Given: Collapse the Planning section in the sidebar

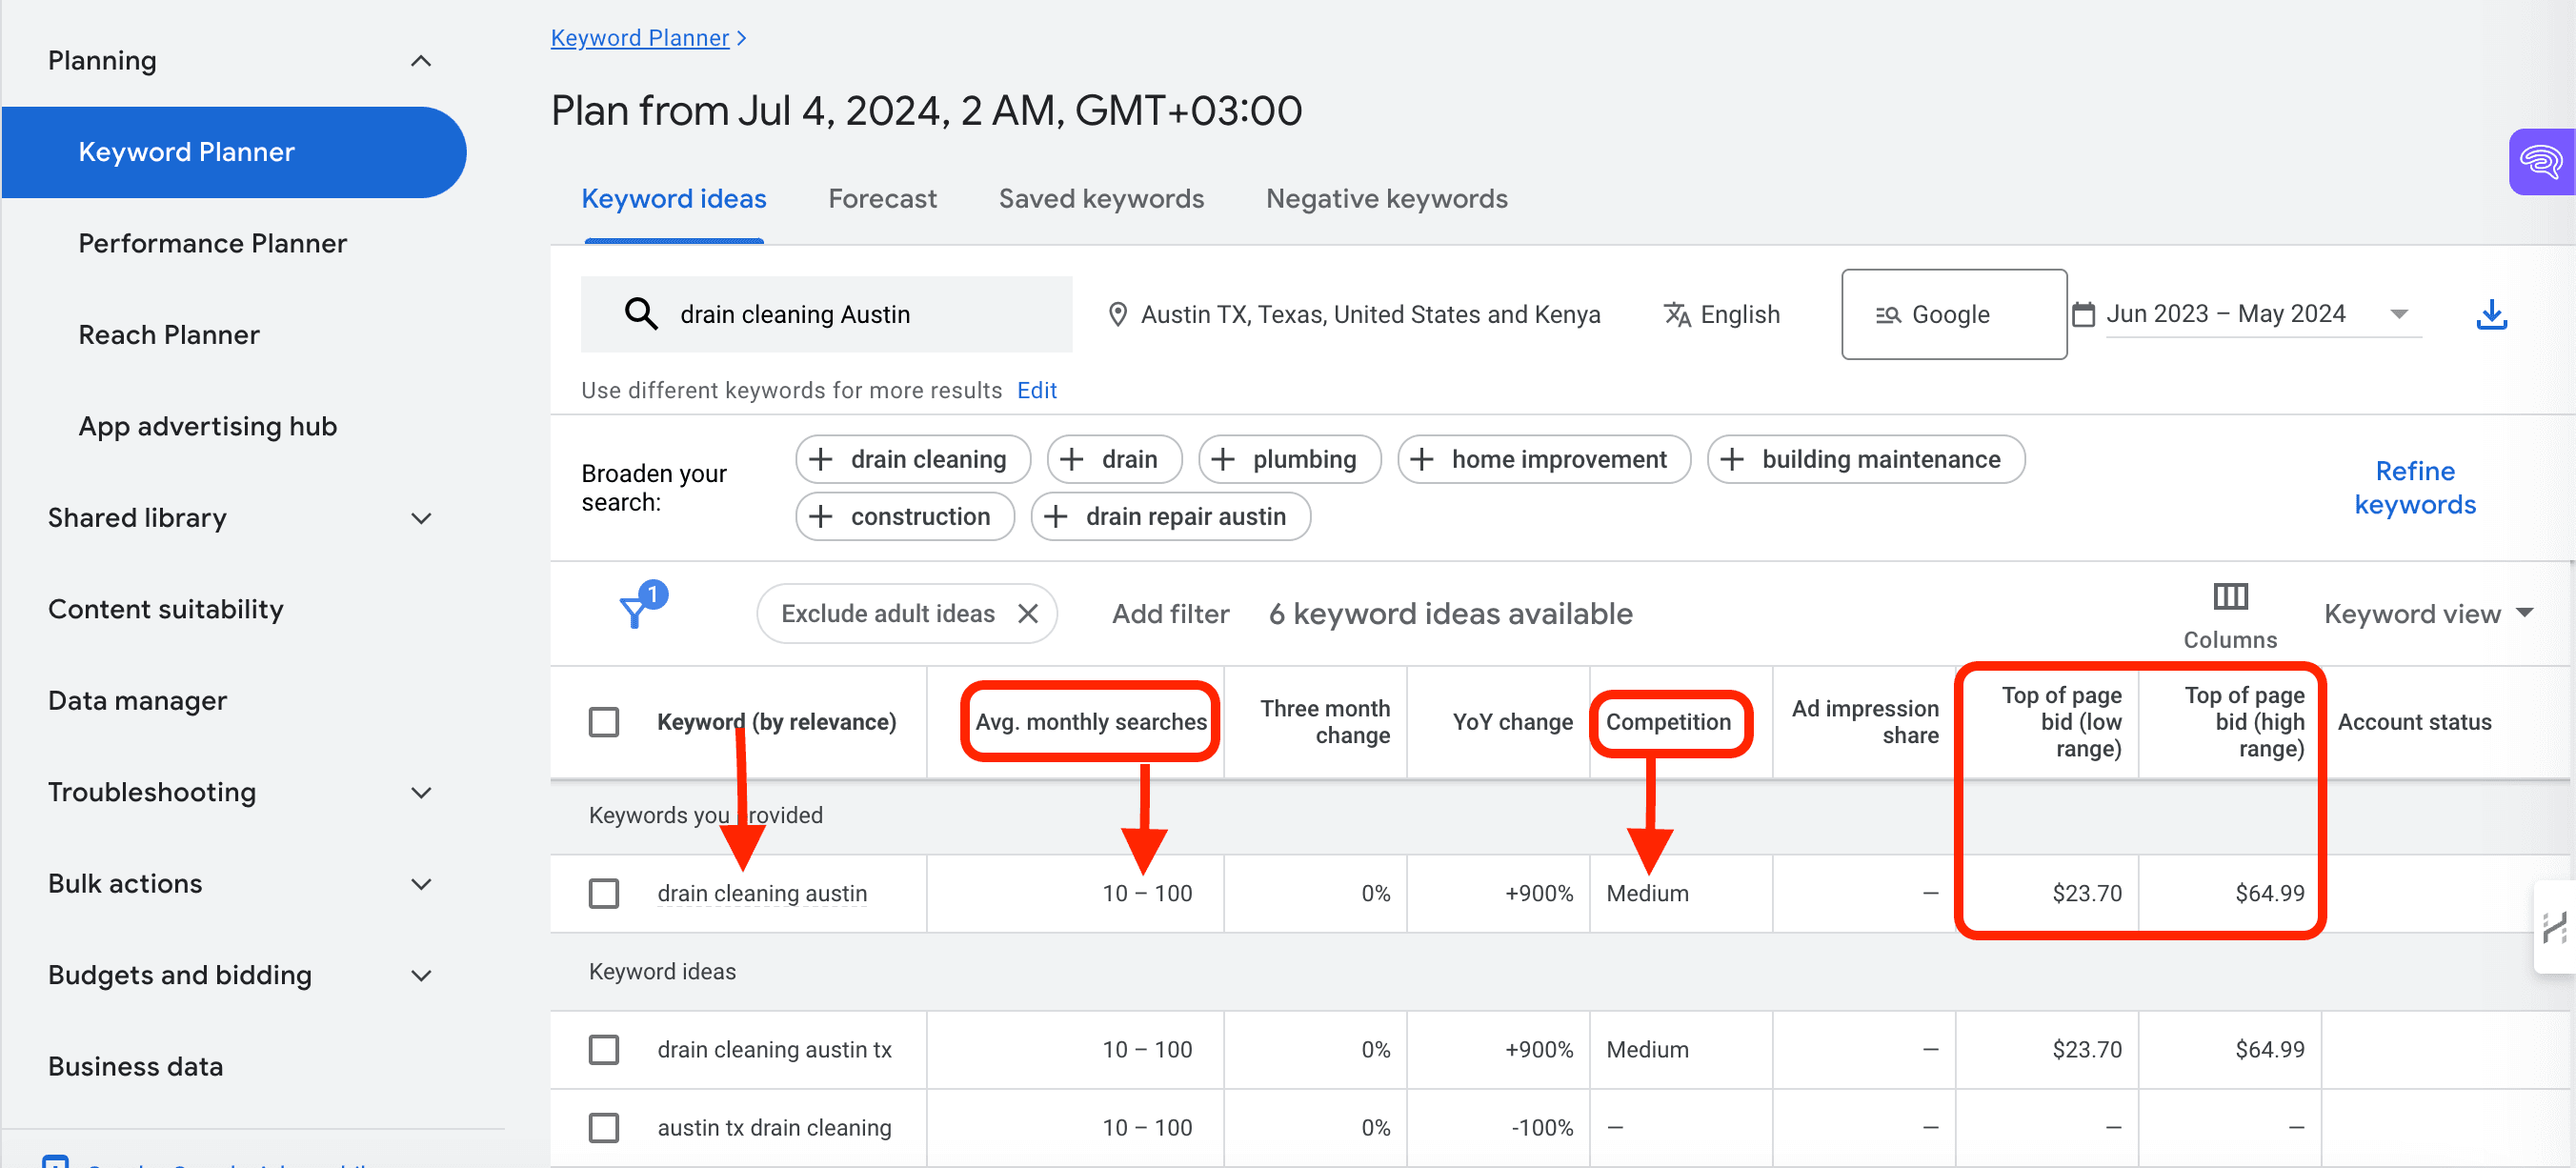Looking at the screenshot, I should pyautogui.click(x=421, y=60).
